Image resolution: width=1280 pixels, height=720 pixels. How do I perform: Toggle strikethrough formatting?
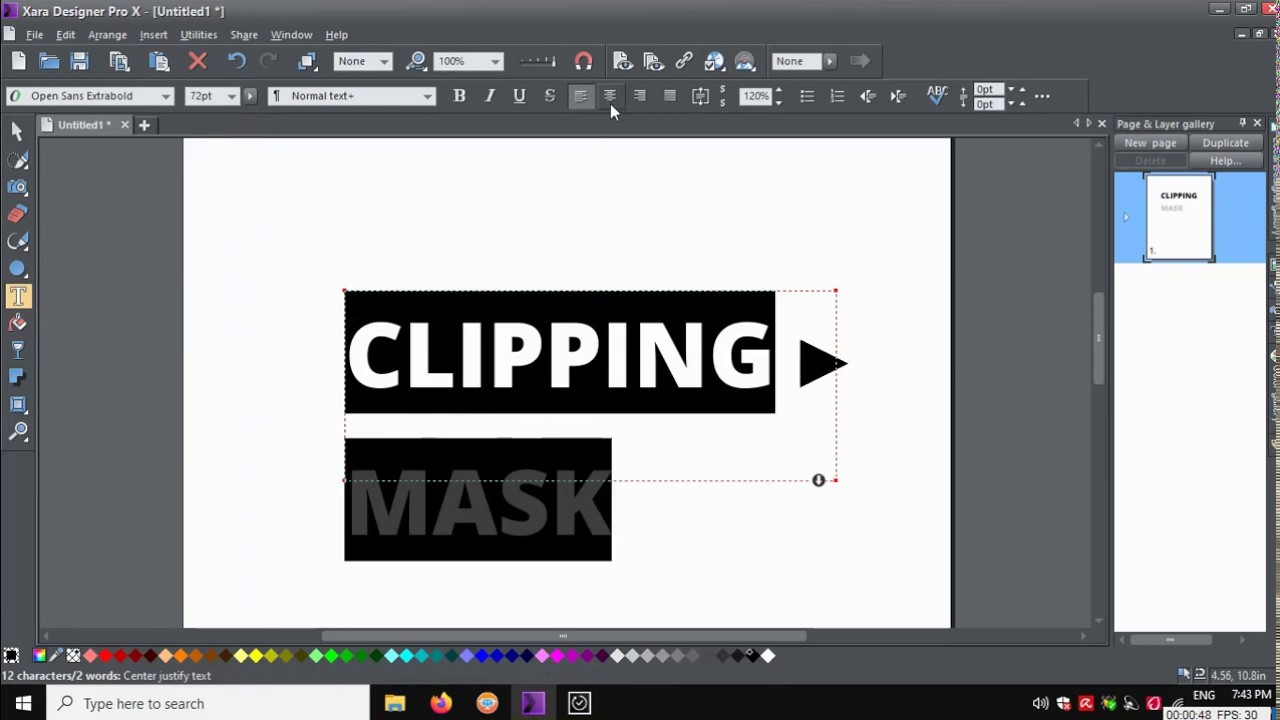point(549,96)
